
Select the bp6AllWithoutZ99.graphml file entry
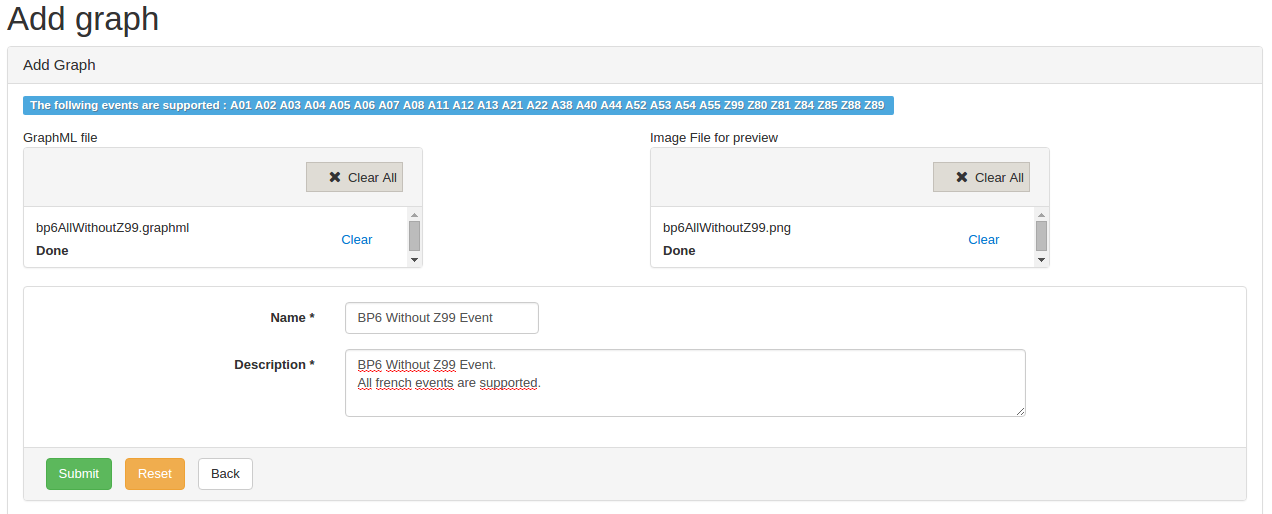tap(112, 228)
